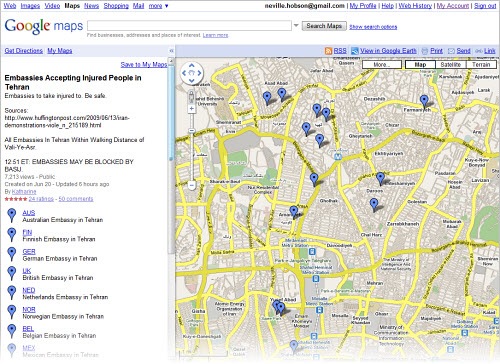Click Save to My Maps
Viewport: 500px width, 364px height.
pyautogui.click(x=144, y=64)
